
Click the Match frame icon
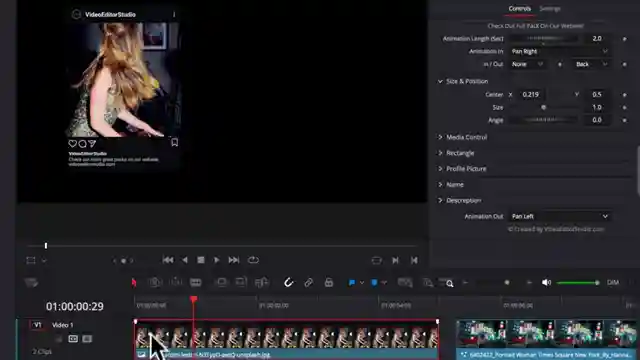click(x=376, y=260)
